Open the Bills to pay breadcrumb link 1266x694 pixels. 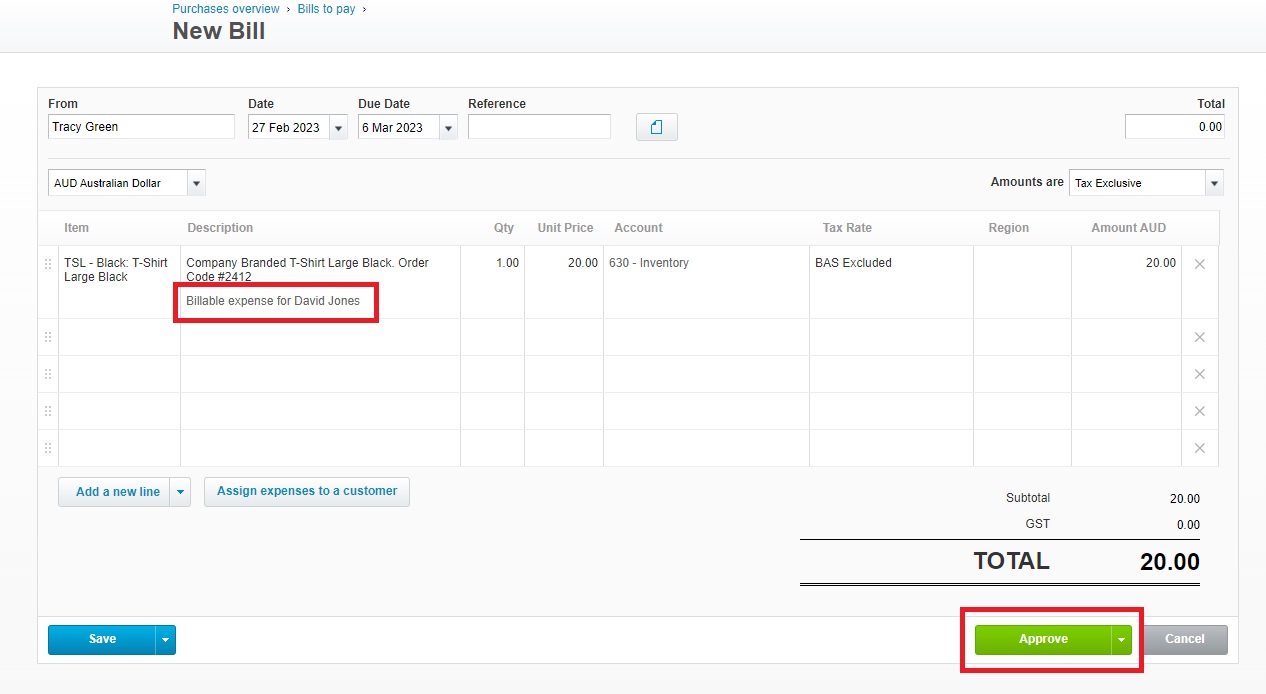pyautogui.click(x=326, y=9)
